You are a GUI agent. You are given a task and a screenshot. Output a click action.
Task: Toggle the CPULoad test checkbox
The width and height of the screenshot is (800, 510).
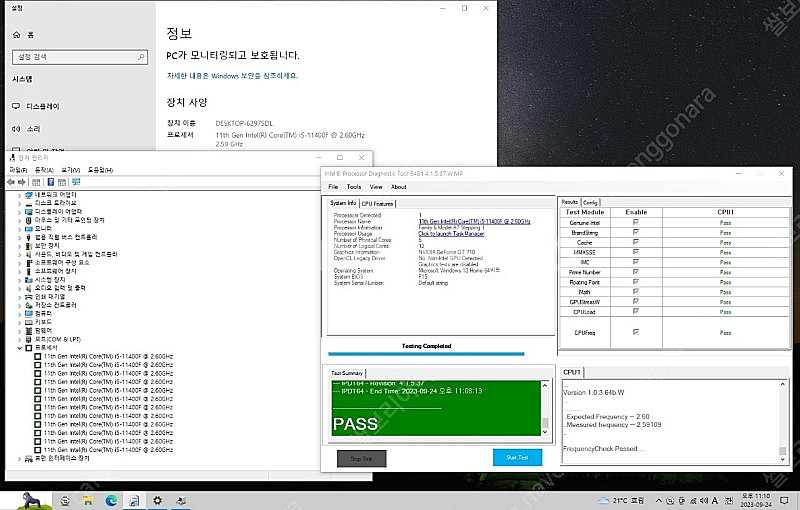point(636,311)
